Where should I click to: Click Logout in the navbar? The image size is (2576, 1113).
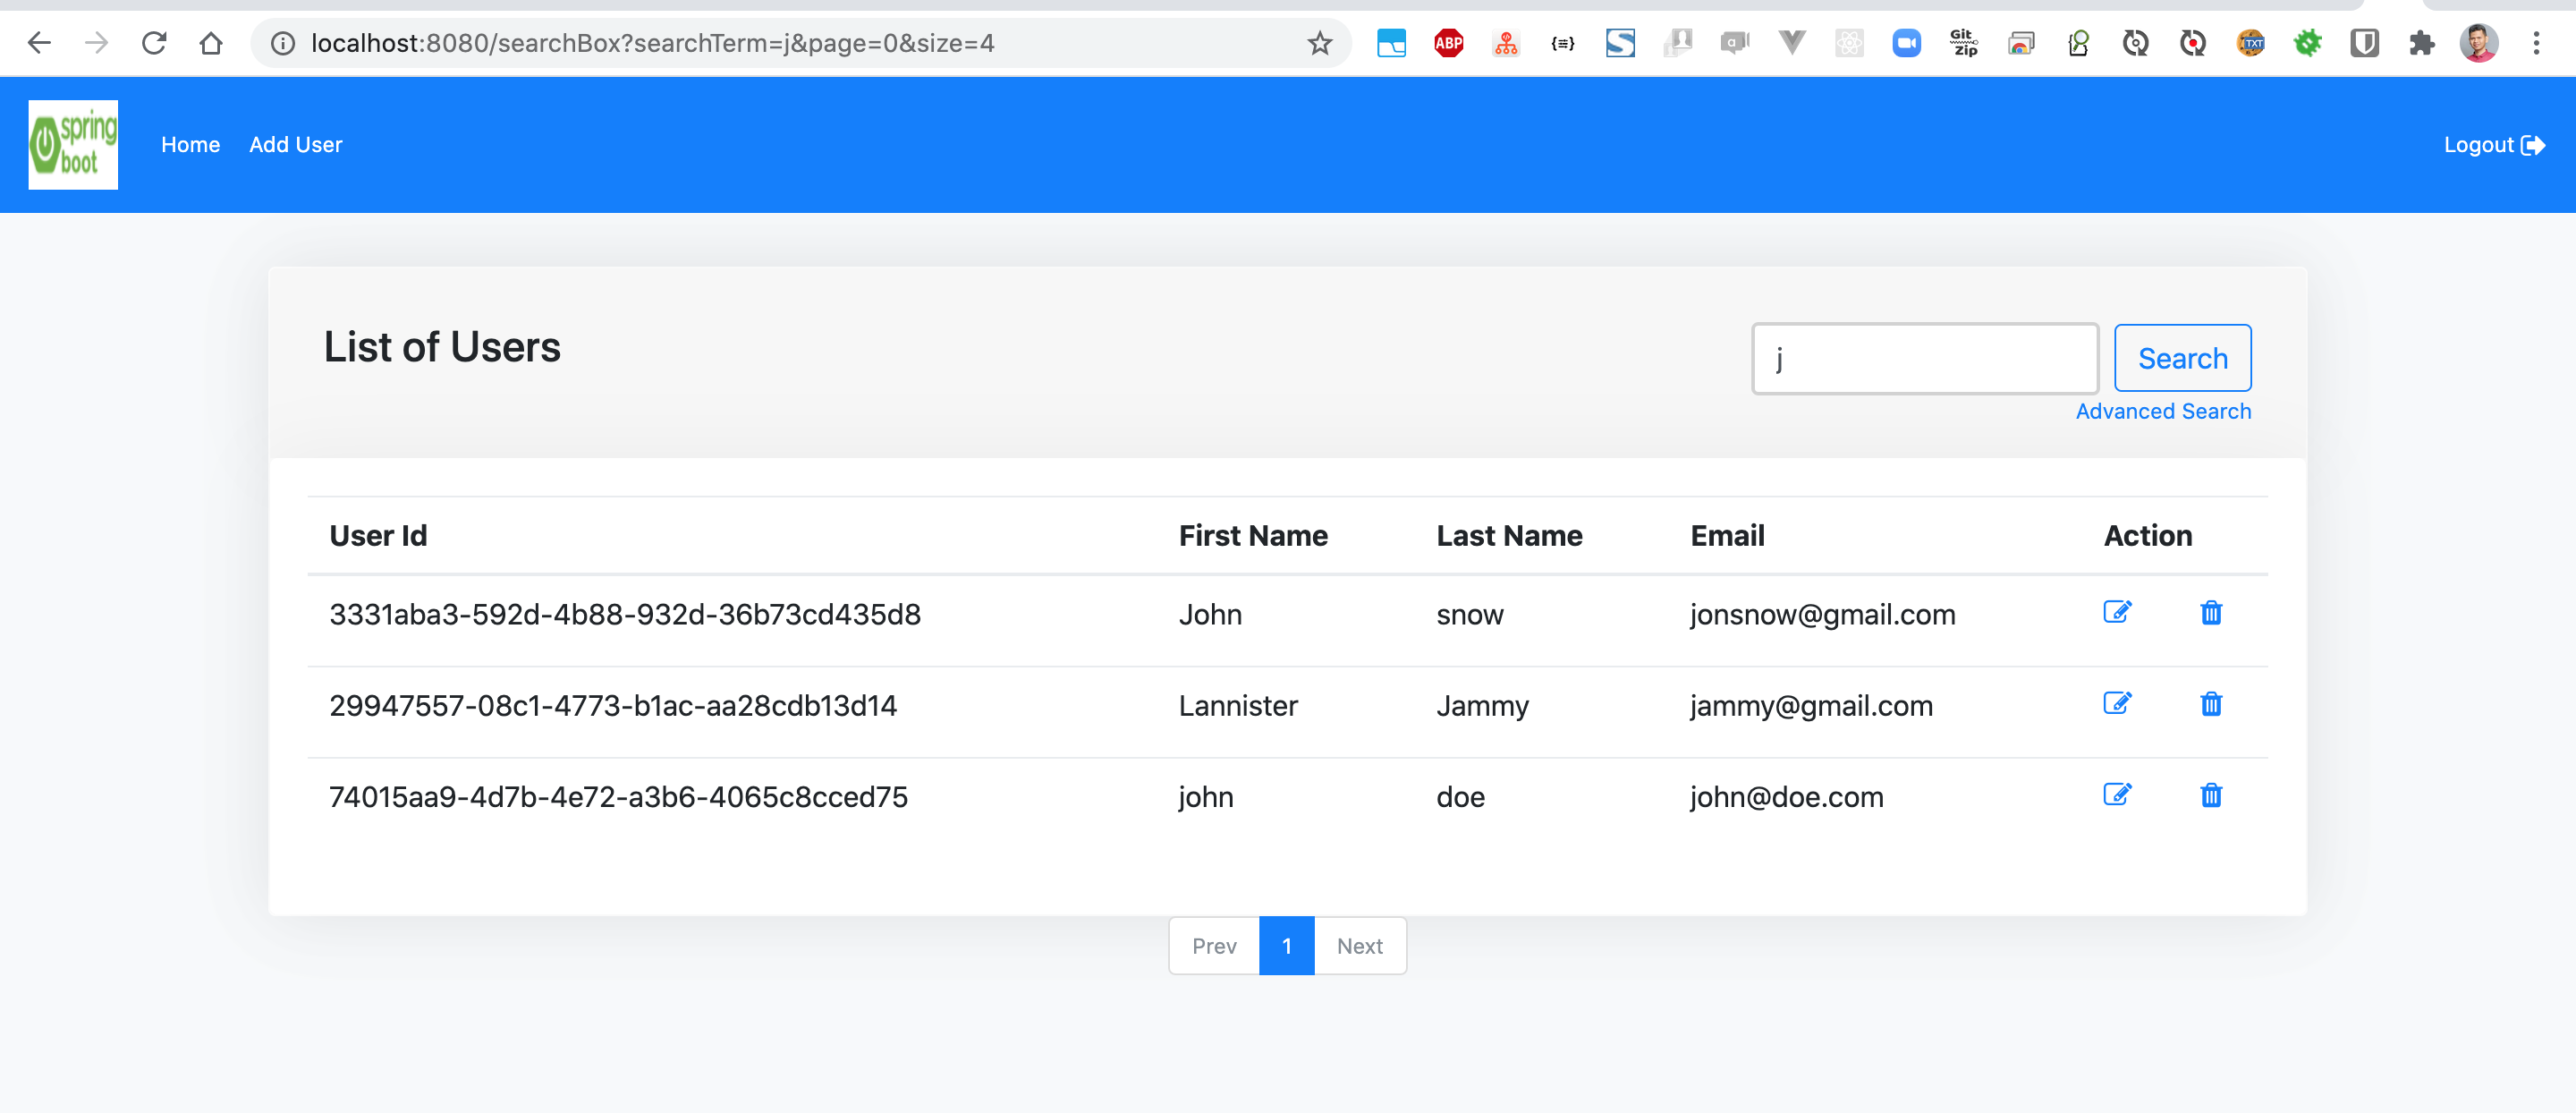[2493, 145]
